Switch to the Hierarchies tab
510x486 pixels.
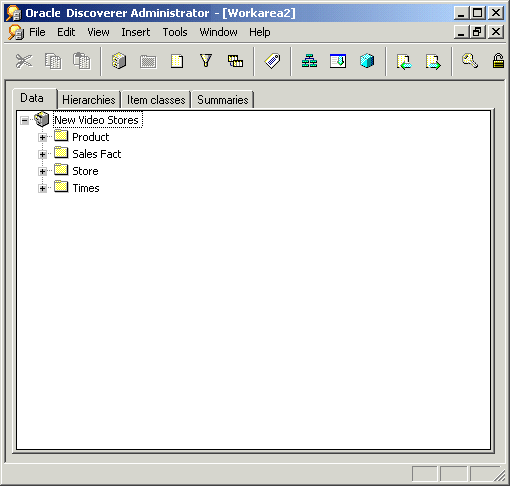click(x=89, y=100)
